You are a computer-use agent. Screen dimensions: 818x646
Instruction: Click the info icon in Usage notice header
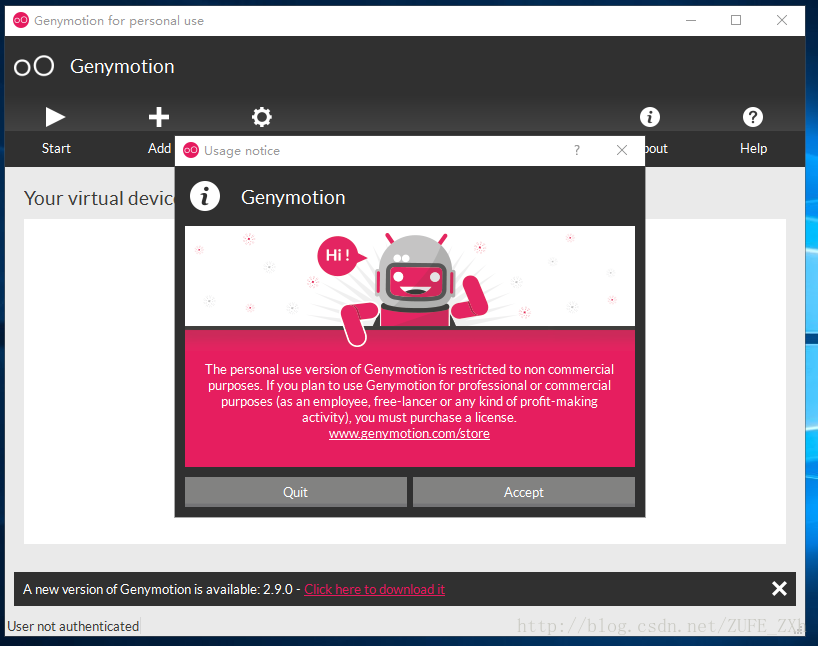[x=205, y=197]
